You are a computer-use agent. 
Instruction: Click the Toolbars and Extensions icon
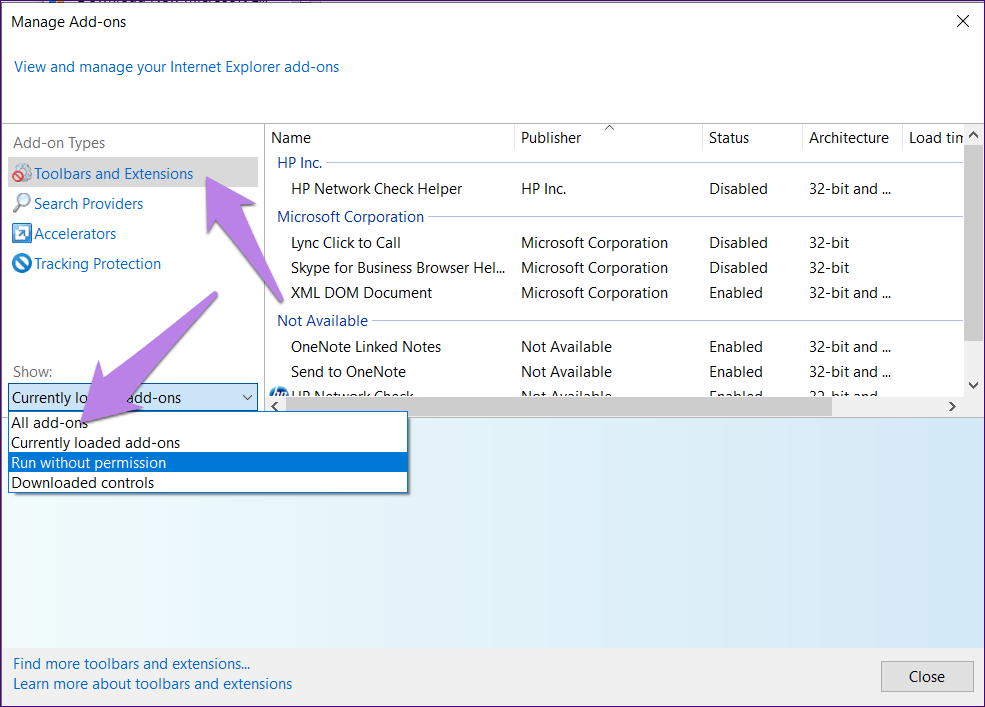coord(21,174)
